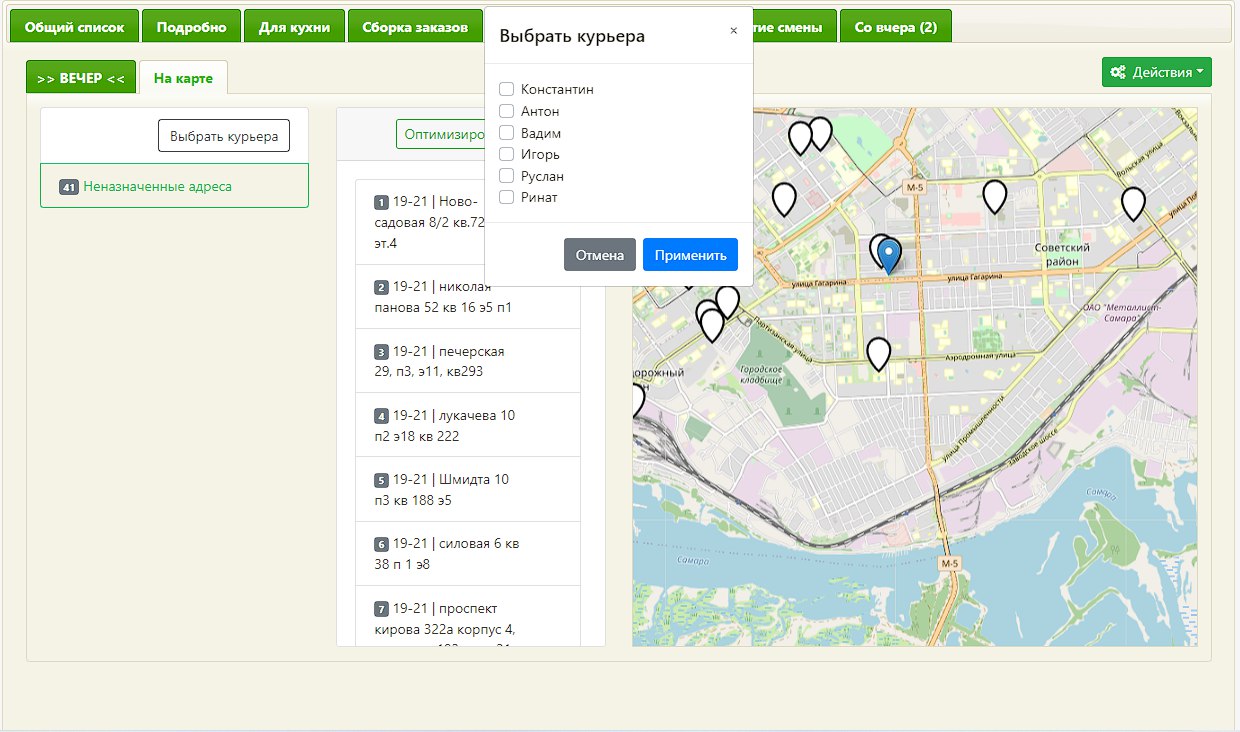Image resolution: width=1240 pixels, height=732 pixels.
Task: Click the Отмена button
Action: 600,255
